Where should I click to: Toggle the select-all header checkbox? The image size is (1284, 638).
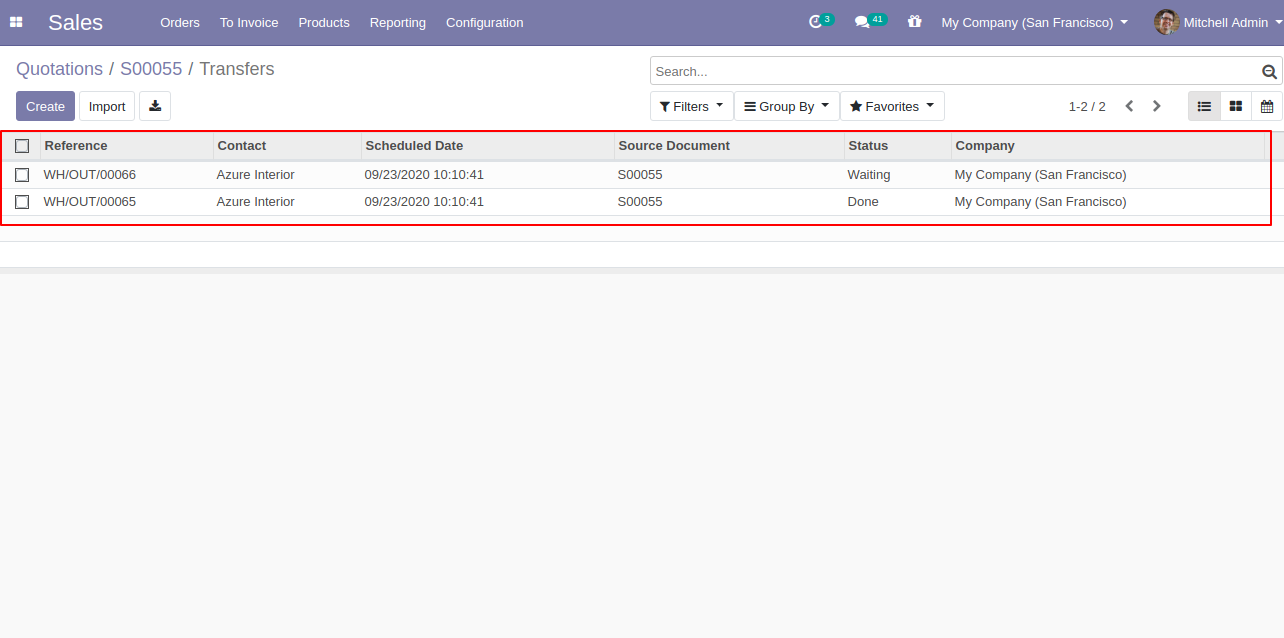[x=22, y=146]
